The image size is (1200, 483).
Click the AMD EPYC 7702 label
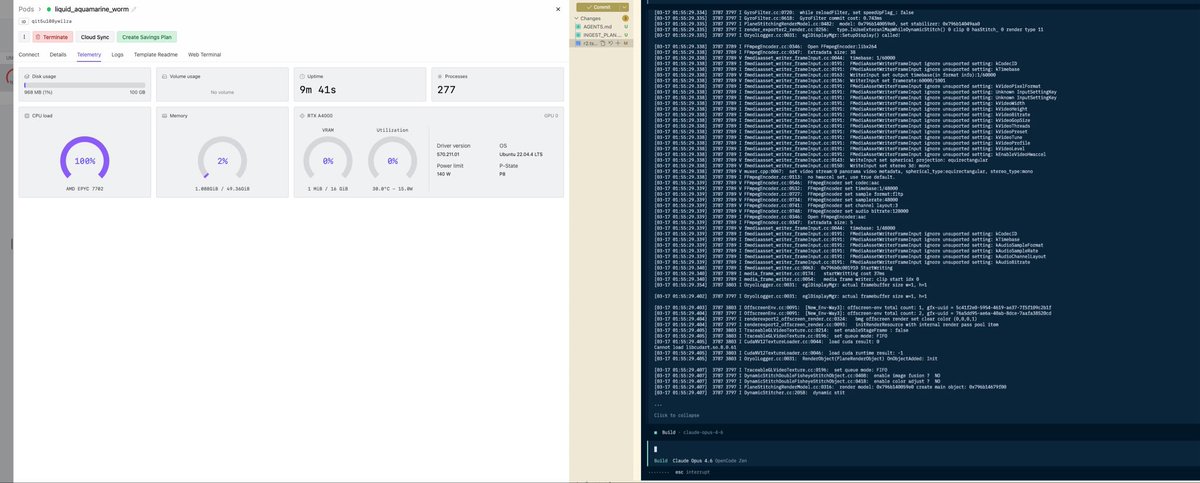click(85, 188)
